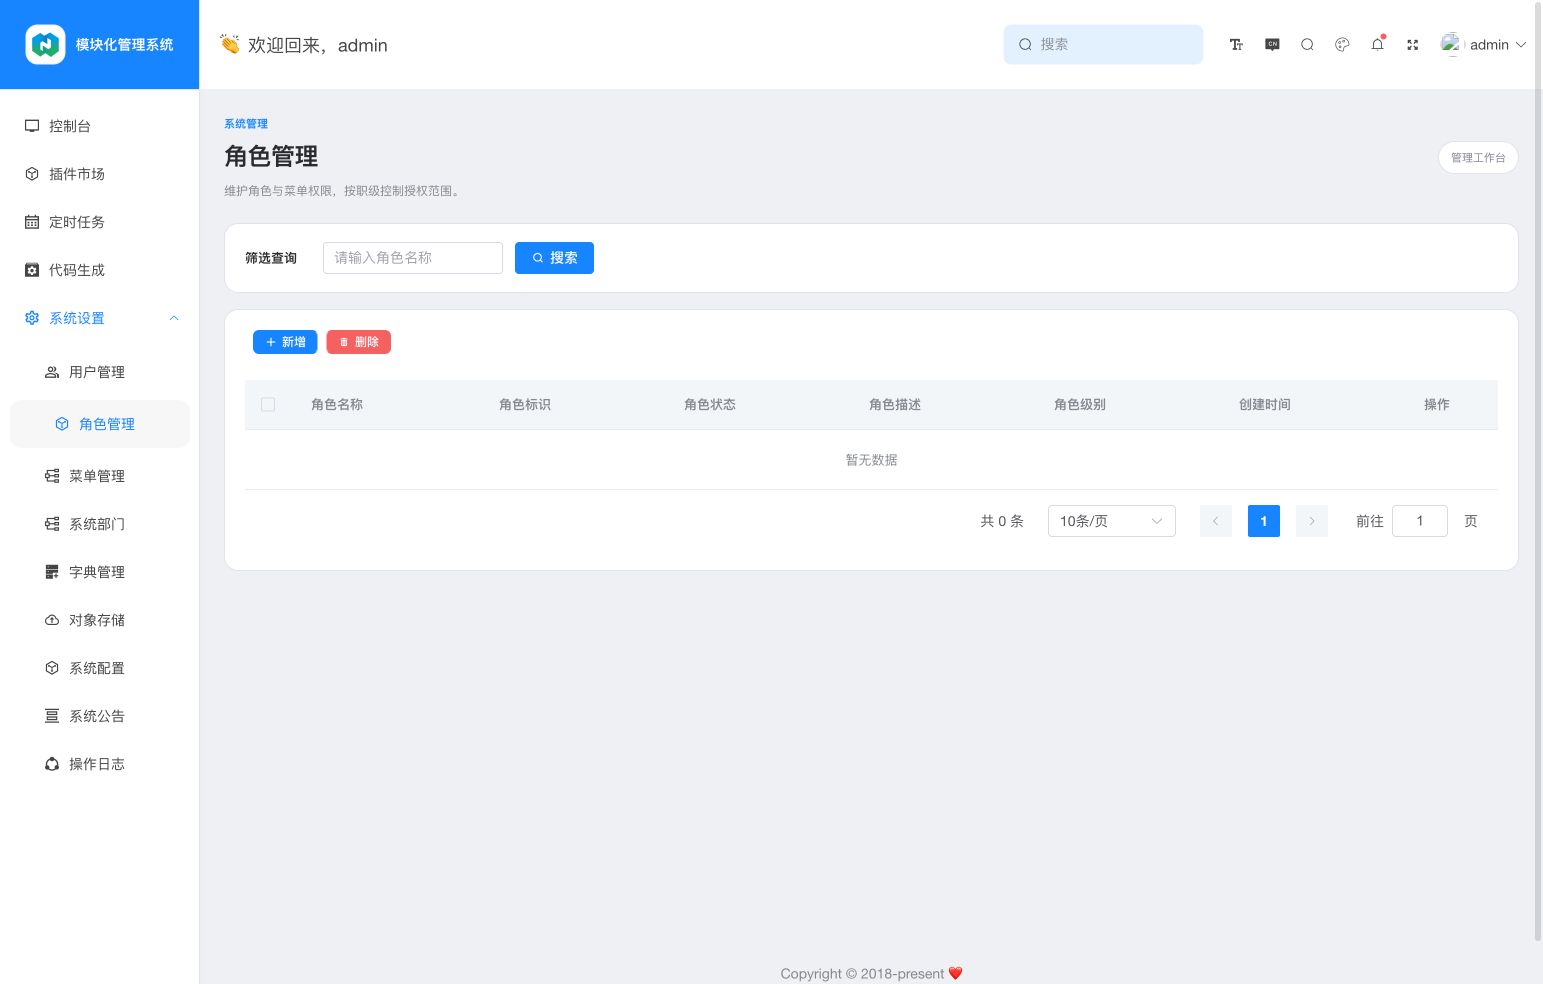This screenshot has width=1543, height=984.
Task: Click the header magnifier search icon
Action: coord(1307,45)
